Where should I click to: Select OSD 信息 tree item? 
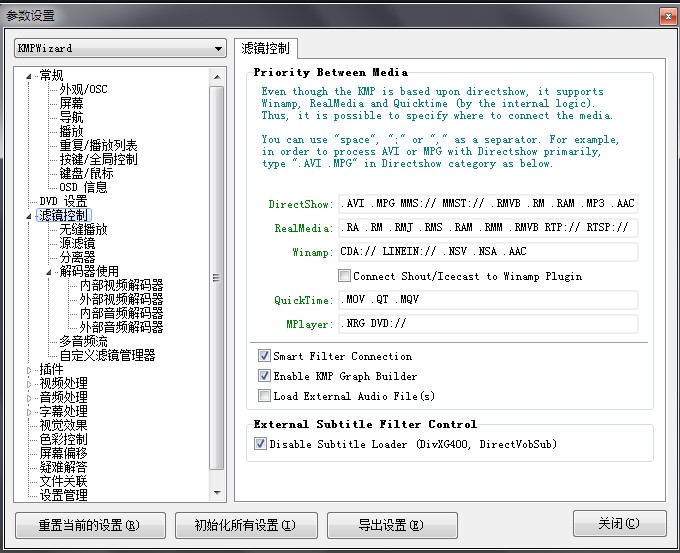coord(83,187)
